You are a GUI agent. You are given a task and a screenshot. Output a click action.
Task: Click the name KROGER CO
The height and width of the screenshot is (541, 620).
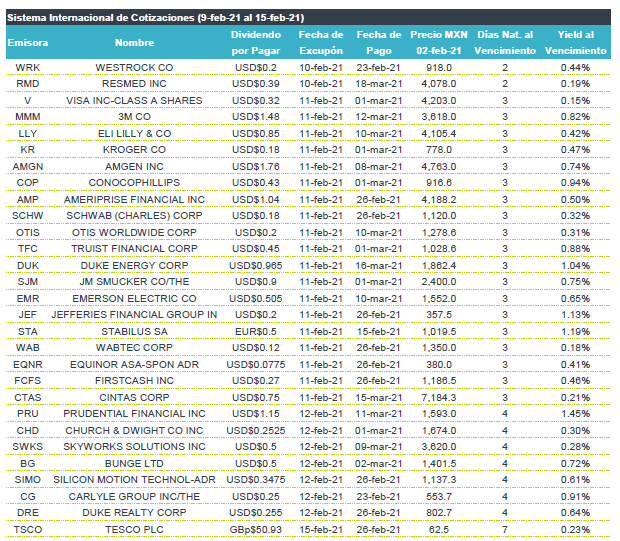click(x=134, y=150)
